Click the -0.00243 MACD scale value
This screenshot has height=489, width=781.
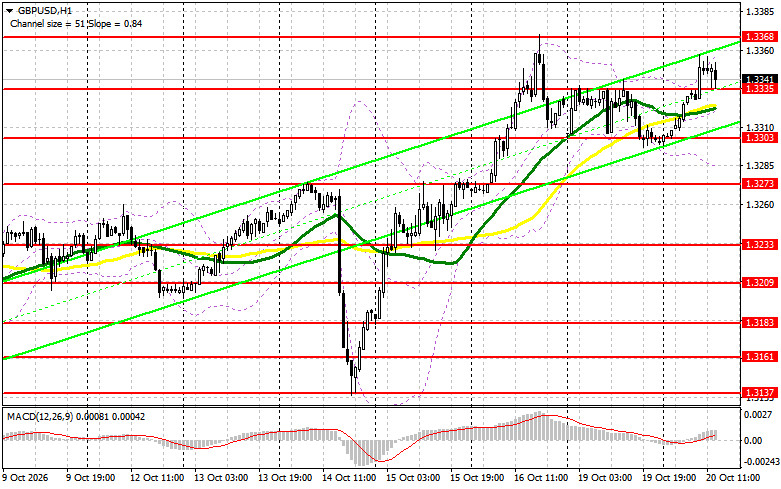[x=762, y=462]
